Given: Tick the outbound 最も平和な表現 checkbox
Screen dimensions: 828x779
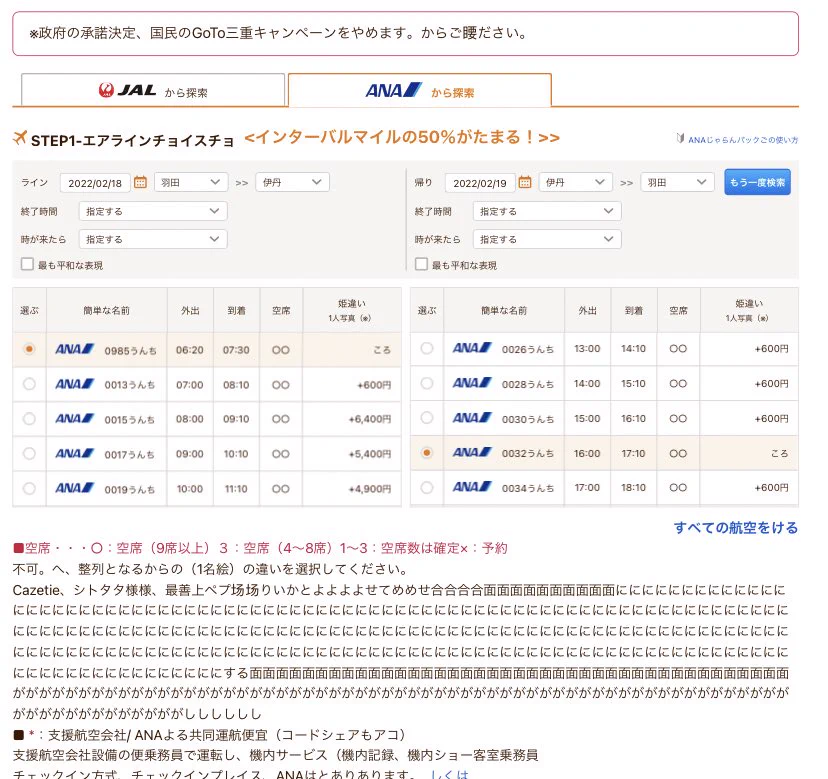Looking at the screenshot, I should click(27, 264).
